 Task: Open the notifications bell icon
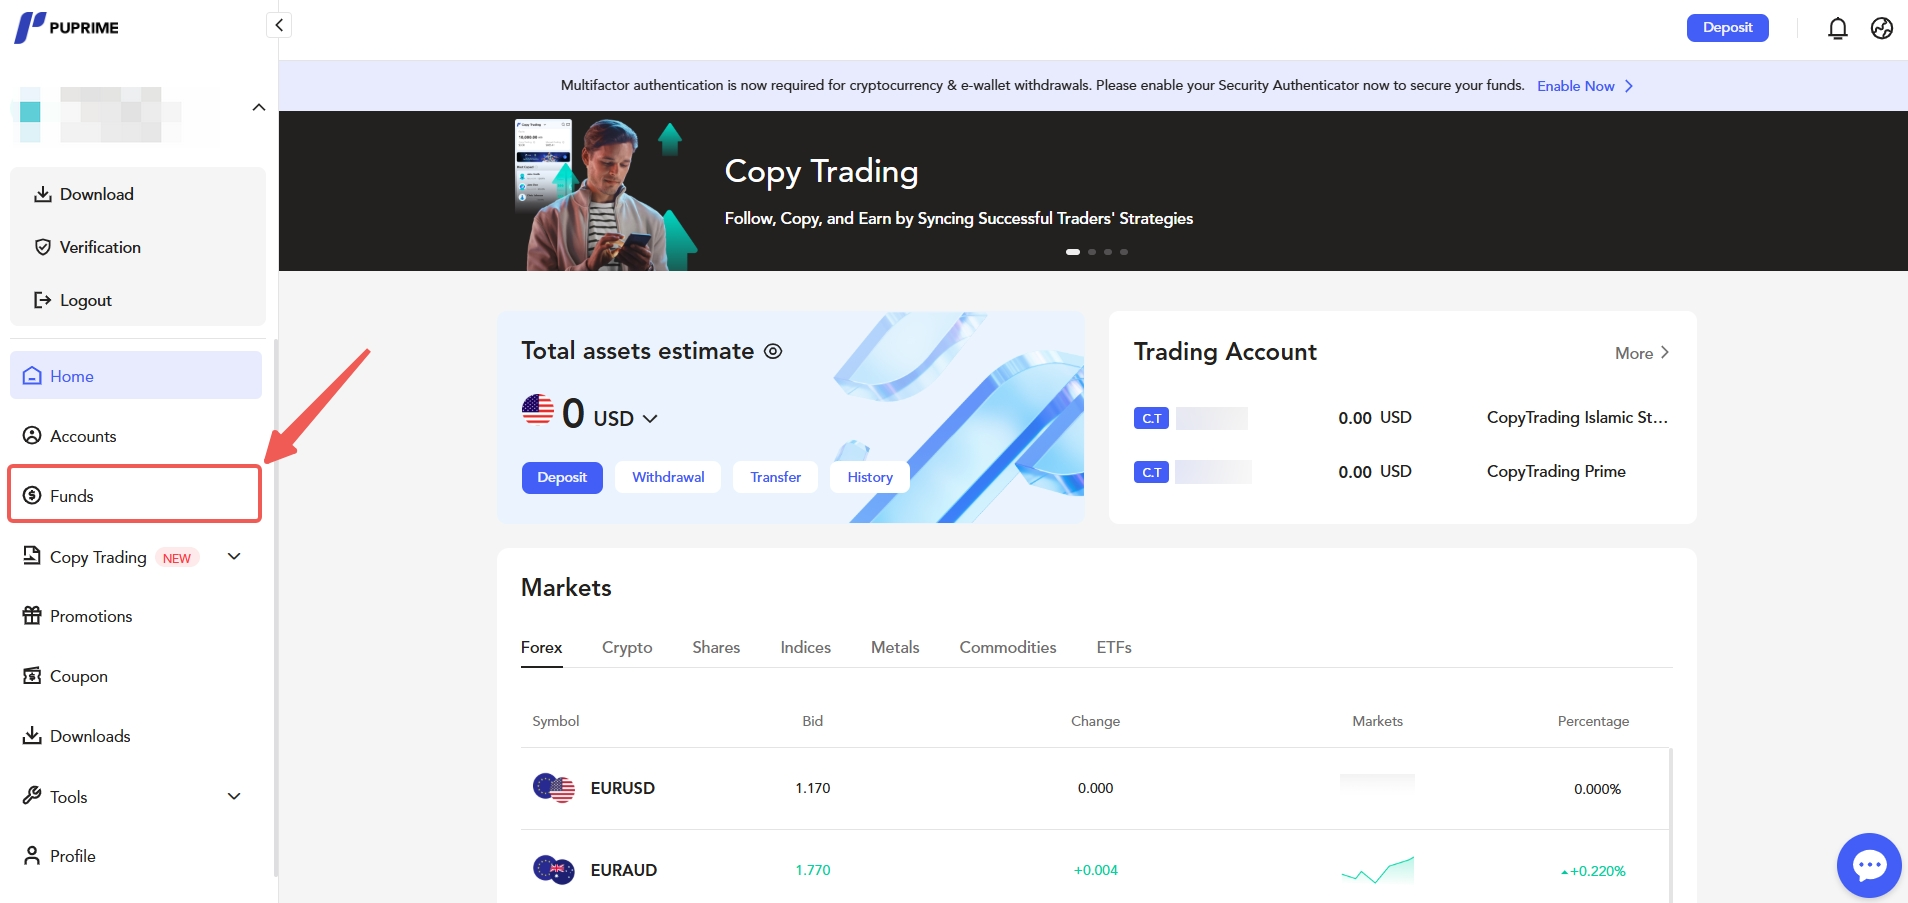(1837, 28)
